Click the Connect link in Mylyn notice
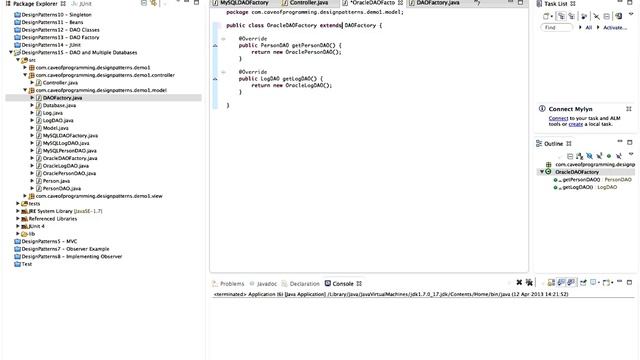 pos(558,118)
